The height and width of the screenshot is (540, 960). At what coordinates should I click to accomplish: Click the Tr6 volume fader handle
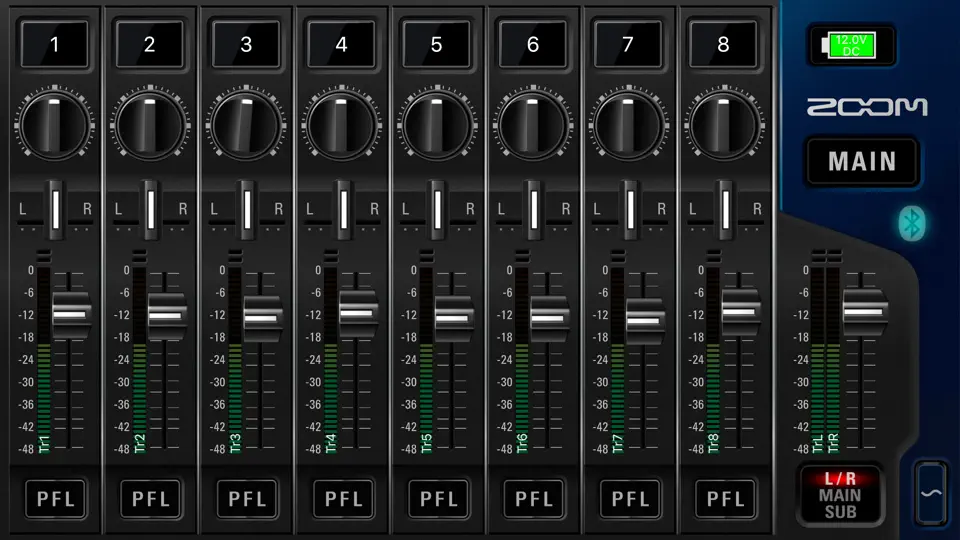coord(549,318)
